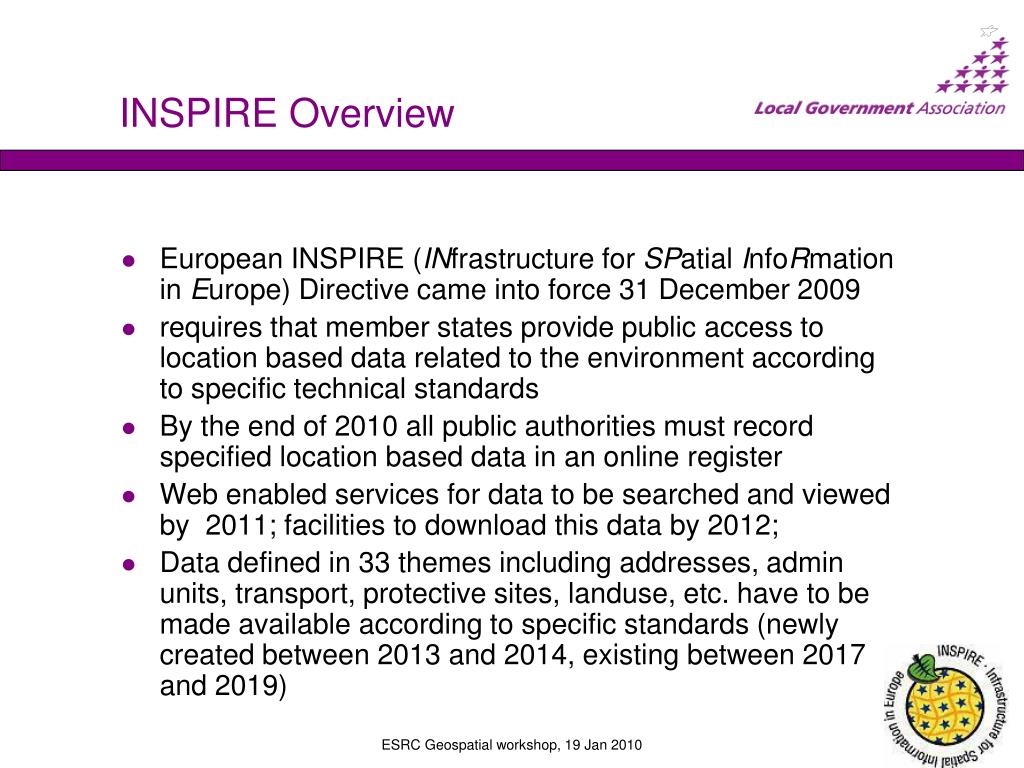This screenshot has width=1024, height=768.
Task: Click the final line 'and 2019)'
Action: pyautogui.click(x=223, y=686)
